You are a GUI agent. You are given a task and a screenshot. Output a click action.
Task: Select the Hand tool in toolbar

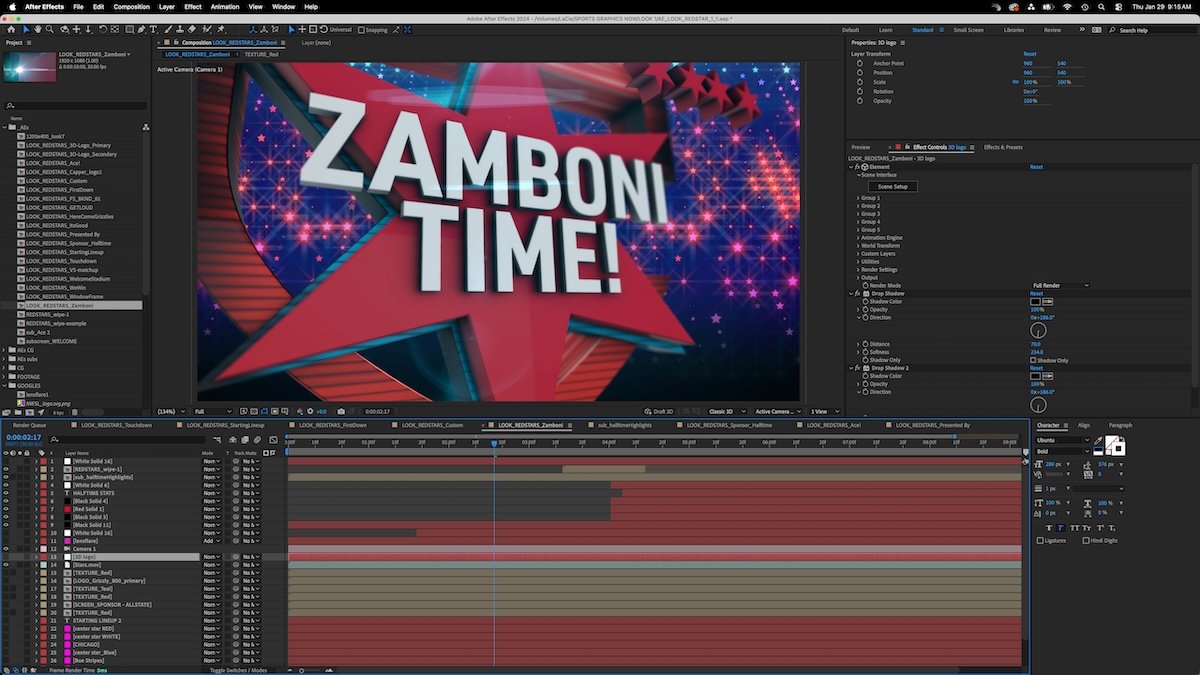point(38,30)
